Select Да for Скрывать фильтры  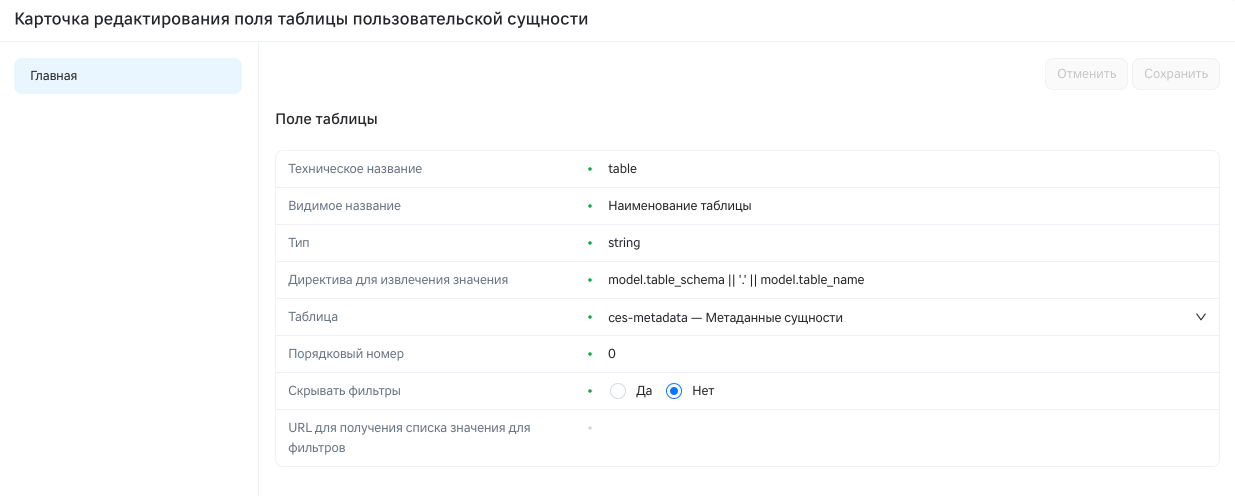[x=618, y=391]
